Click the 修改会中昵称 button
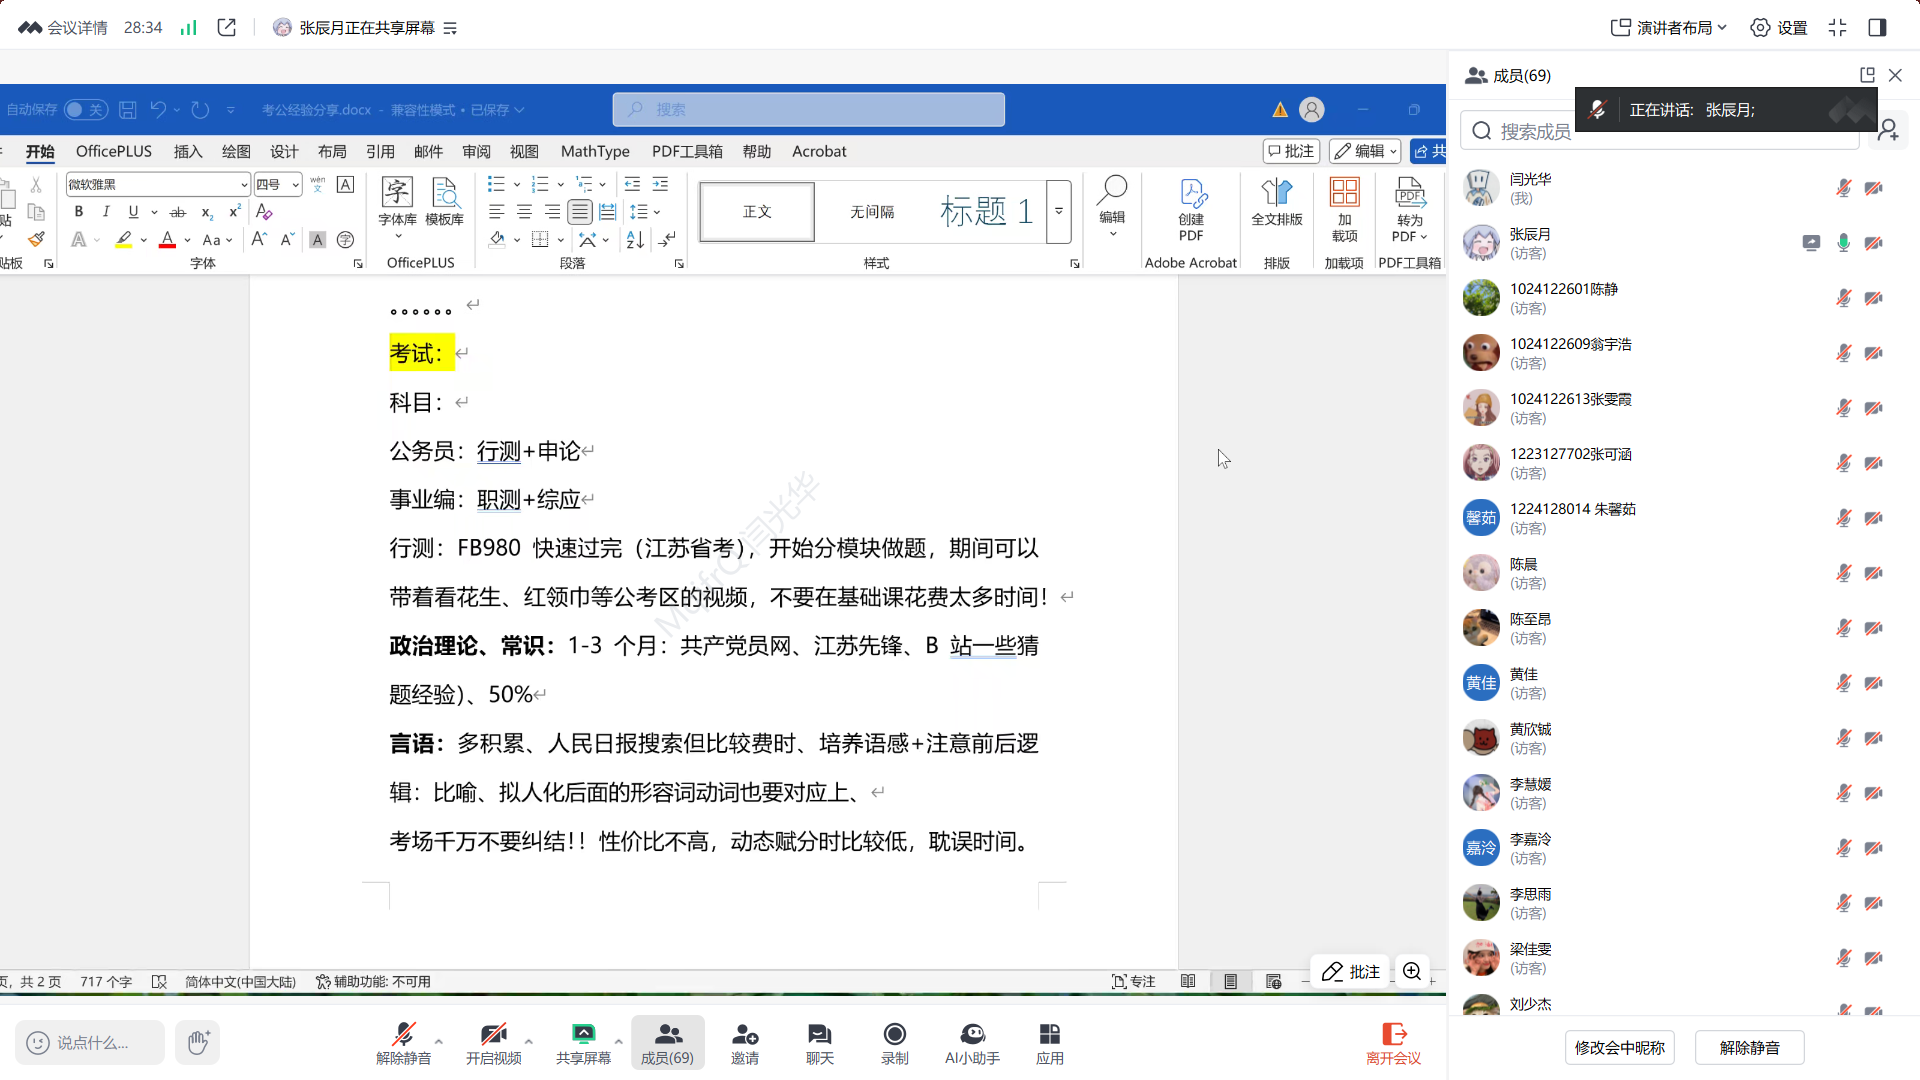Viewport: 1920px width, 1080px height. (x=1619, y=1047)
